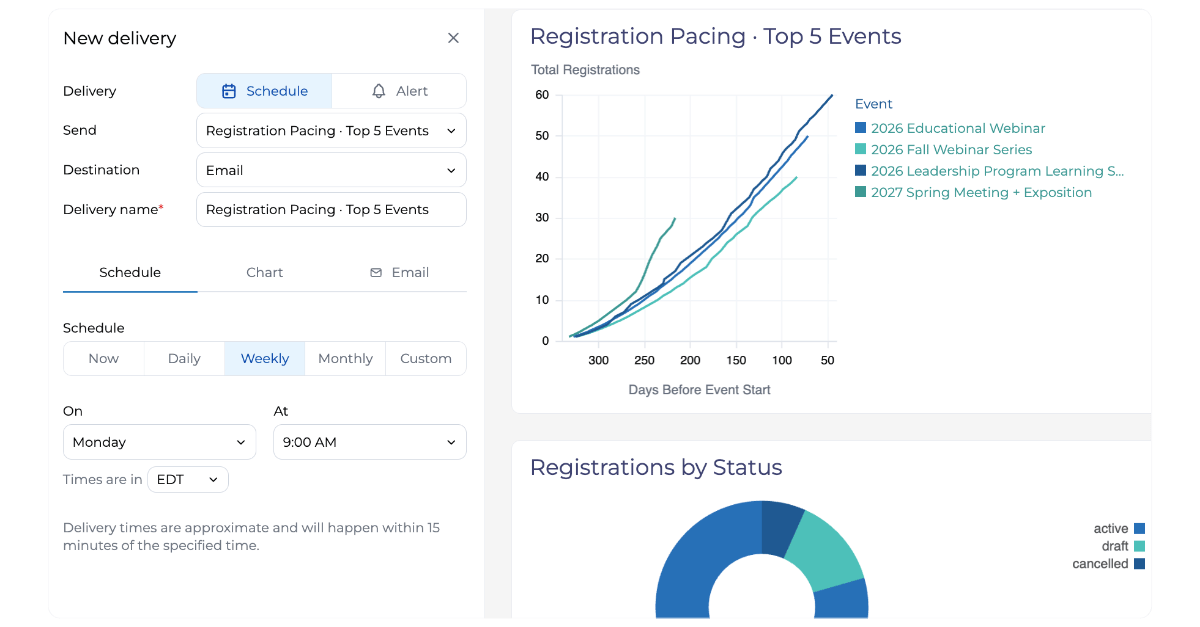Click the Registrations by Status title

(x=656, y=468)
